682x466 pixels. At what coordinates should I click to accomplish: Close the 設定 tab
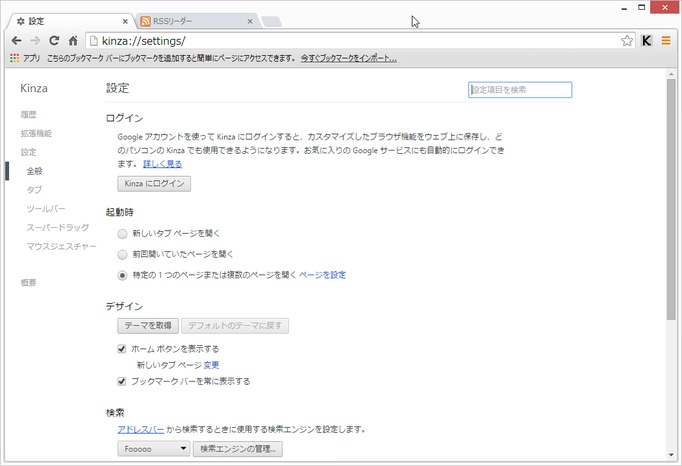(125, 21)
